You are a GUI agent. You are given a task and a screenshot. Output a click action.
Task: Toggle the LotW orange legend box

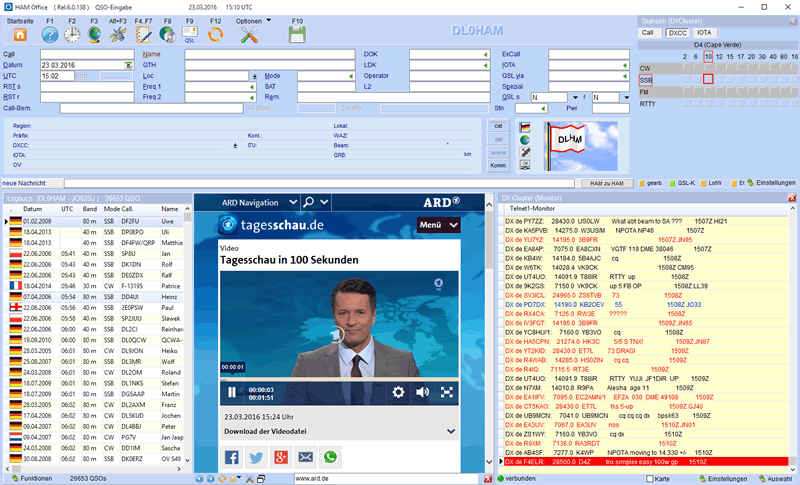(x=703, y=184)
